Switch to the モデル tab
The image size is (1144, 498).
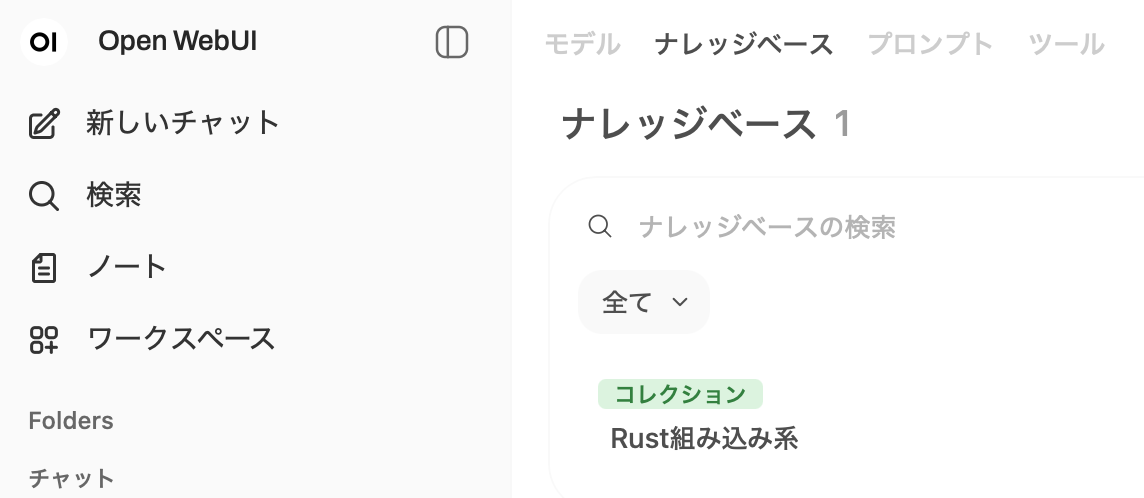(583, 44)
